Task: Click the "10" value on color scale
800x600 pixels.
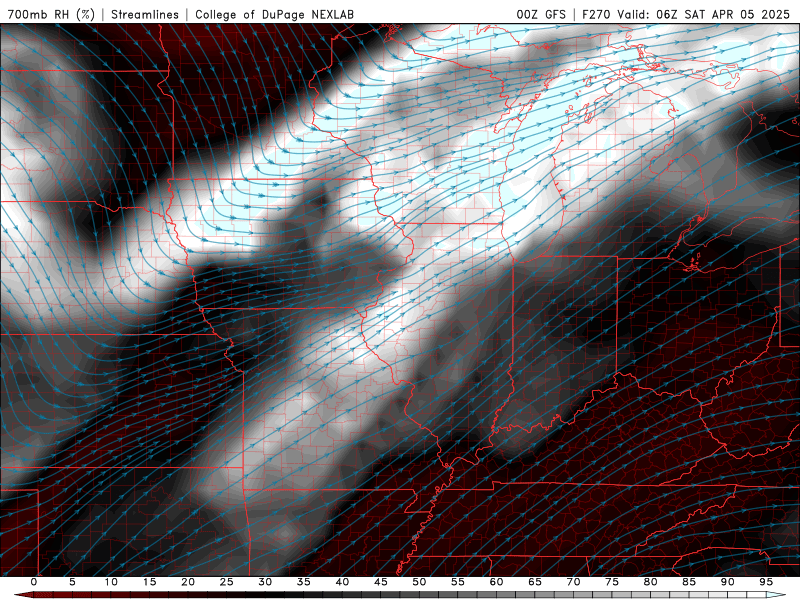Action: click(111, 582)
